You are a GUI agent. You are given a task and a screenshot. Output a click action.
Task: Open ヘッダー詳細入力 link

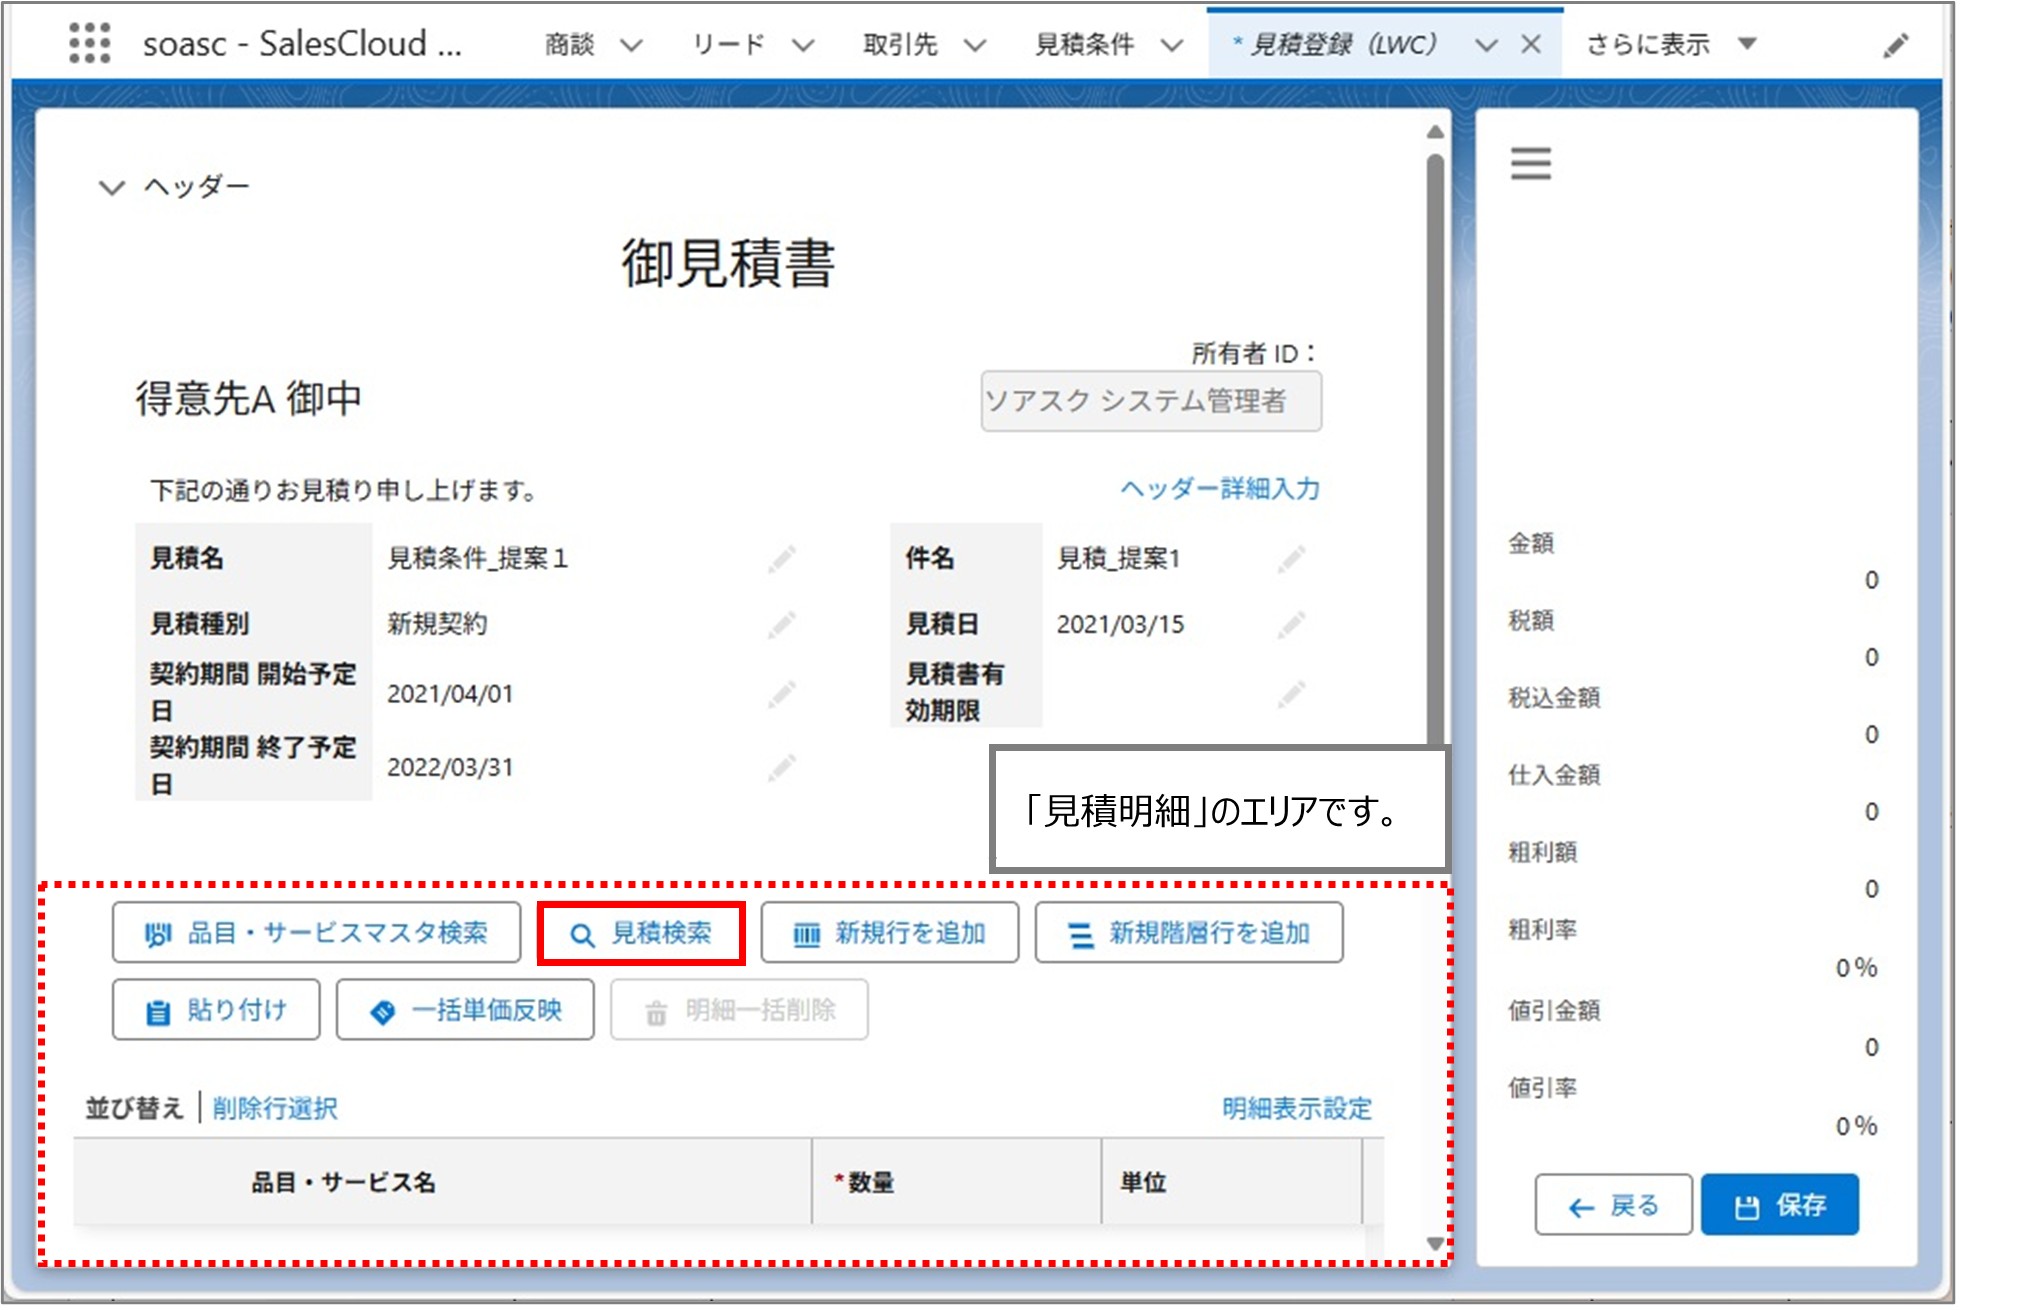pos(1218,489)
